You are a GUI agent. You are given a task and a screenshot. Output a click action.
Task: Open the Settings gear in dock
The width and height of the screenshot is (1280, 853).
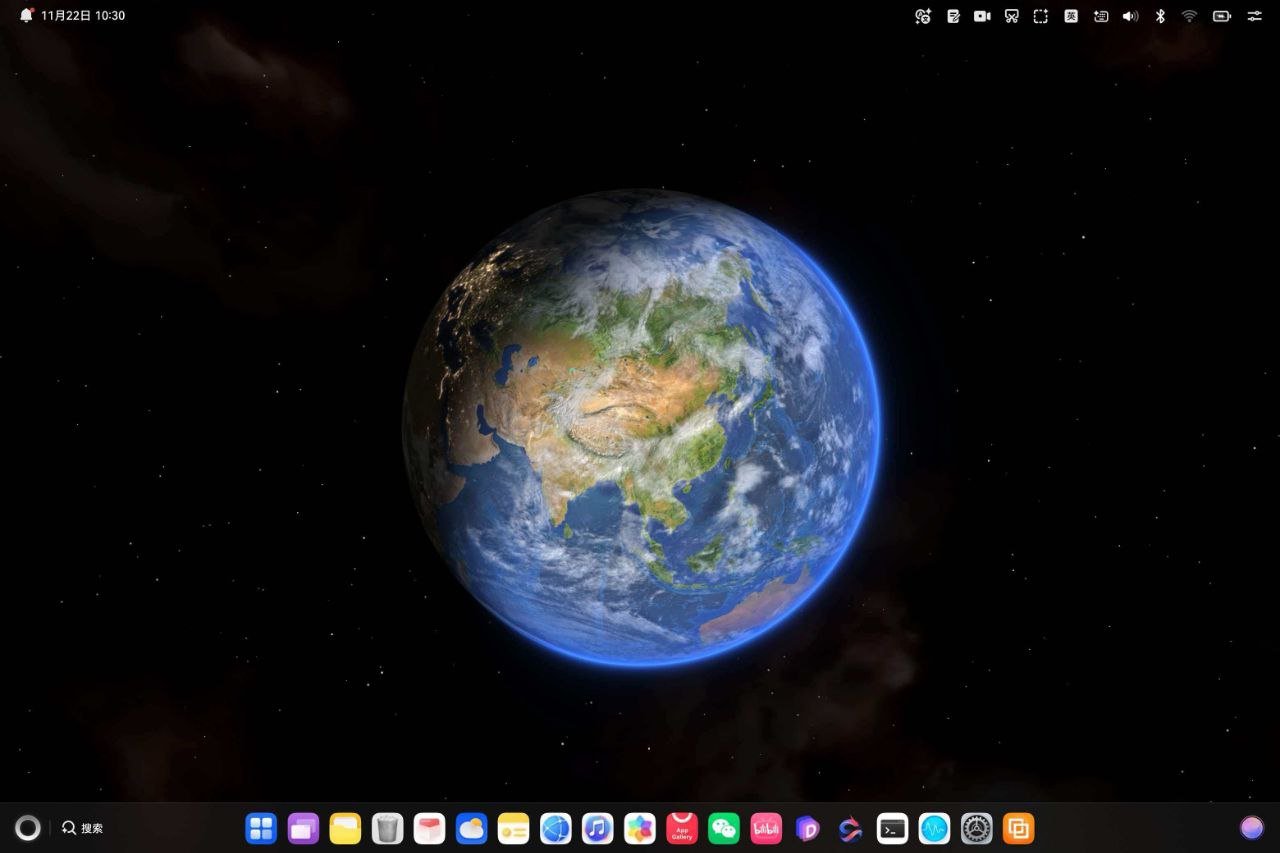coord(976,828)
